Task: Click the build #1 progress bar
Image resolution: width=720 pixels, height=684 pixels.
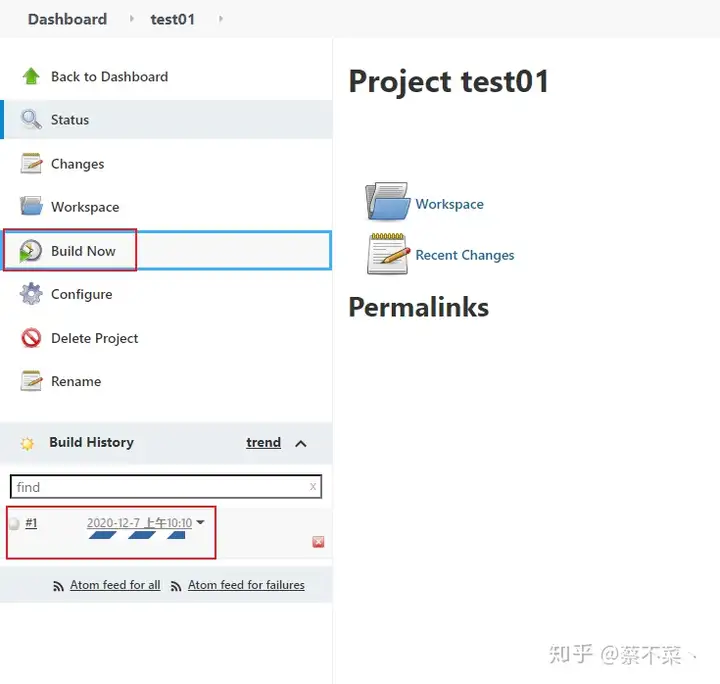Action: tap(137, 535)
